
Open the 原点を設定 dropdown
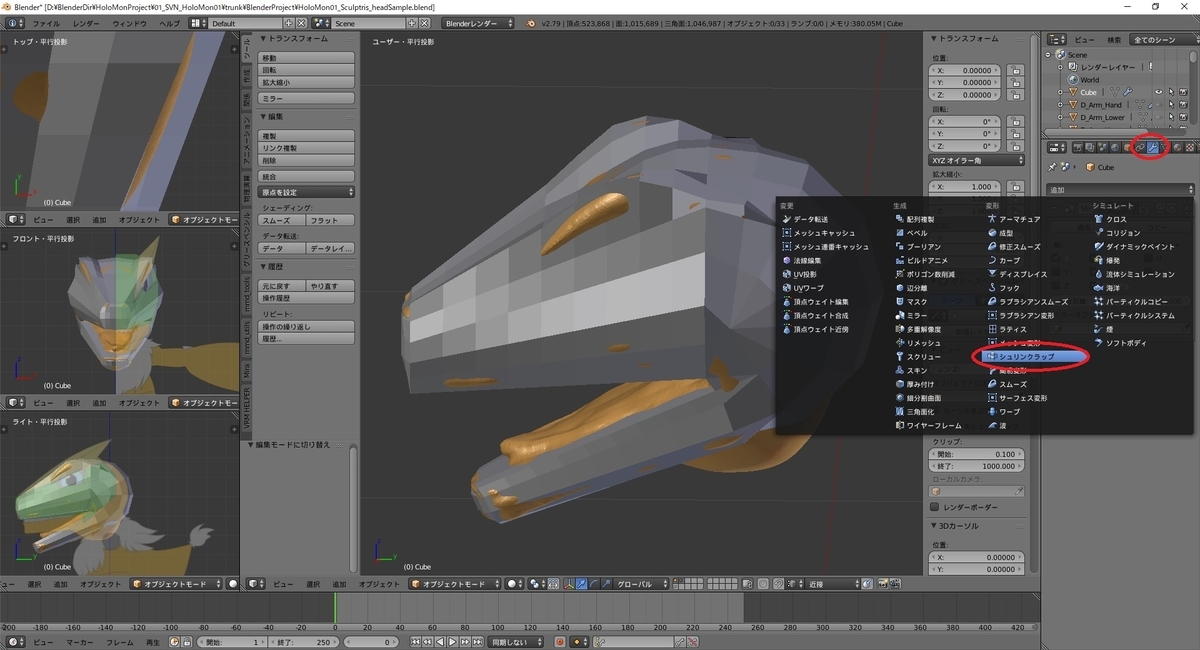point(307,192)
